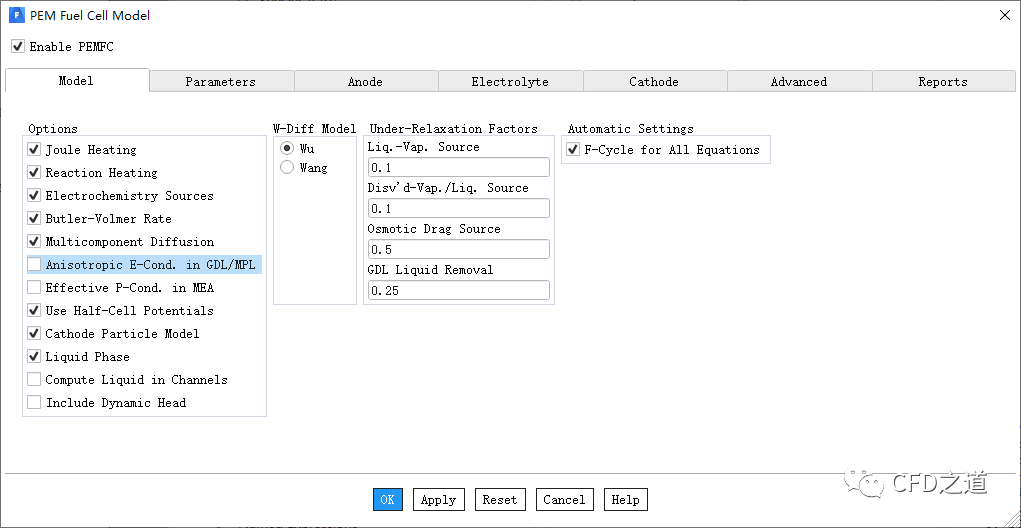The image size is (1021, 528).
Task: Select the Wang W-Diff model
Action: pos(287,168)
